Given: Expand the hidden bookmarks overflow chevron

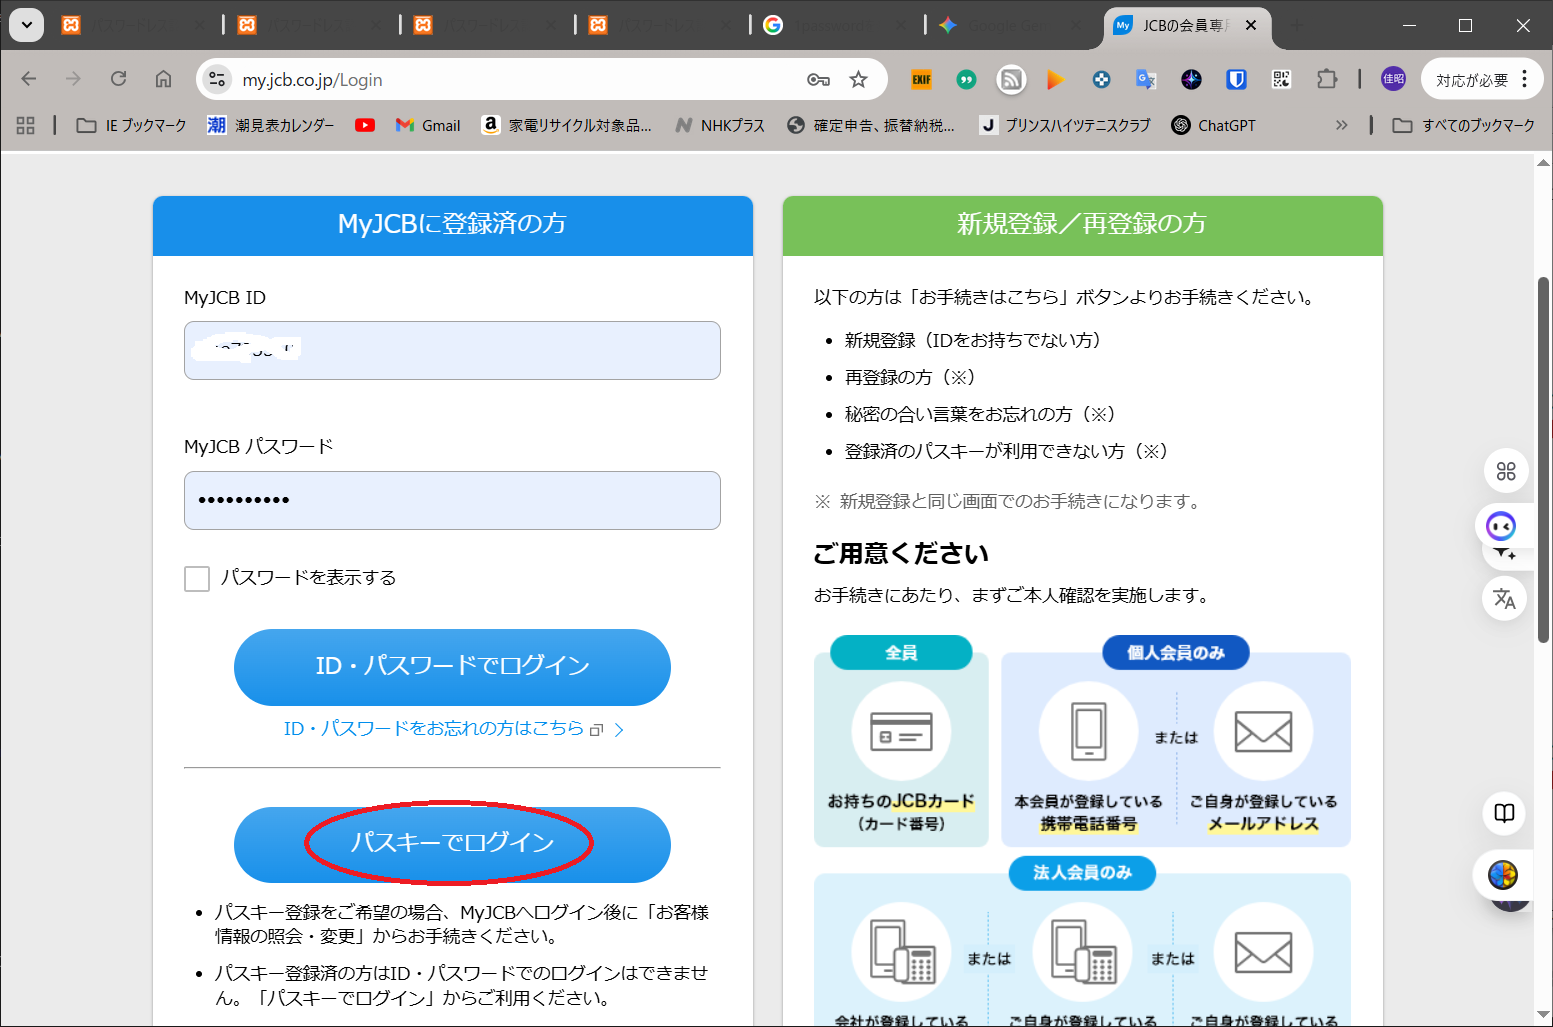Looking at the screenshot, I should coord(1341,125).
